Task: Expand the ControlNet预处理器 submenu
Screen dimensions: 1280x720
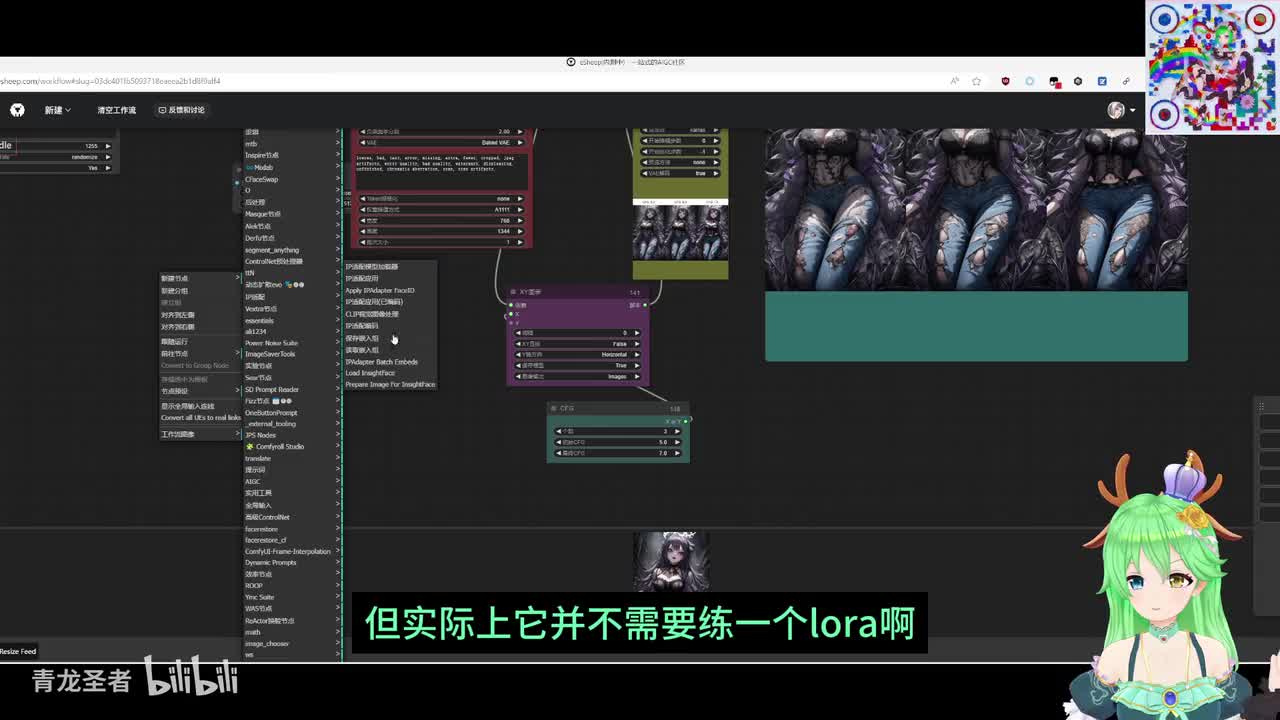Action: [x=275, y=262]
